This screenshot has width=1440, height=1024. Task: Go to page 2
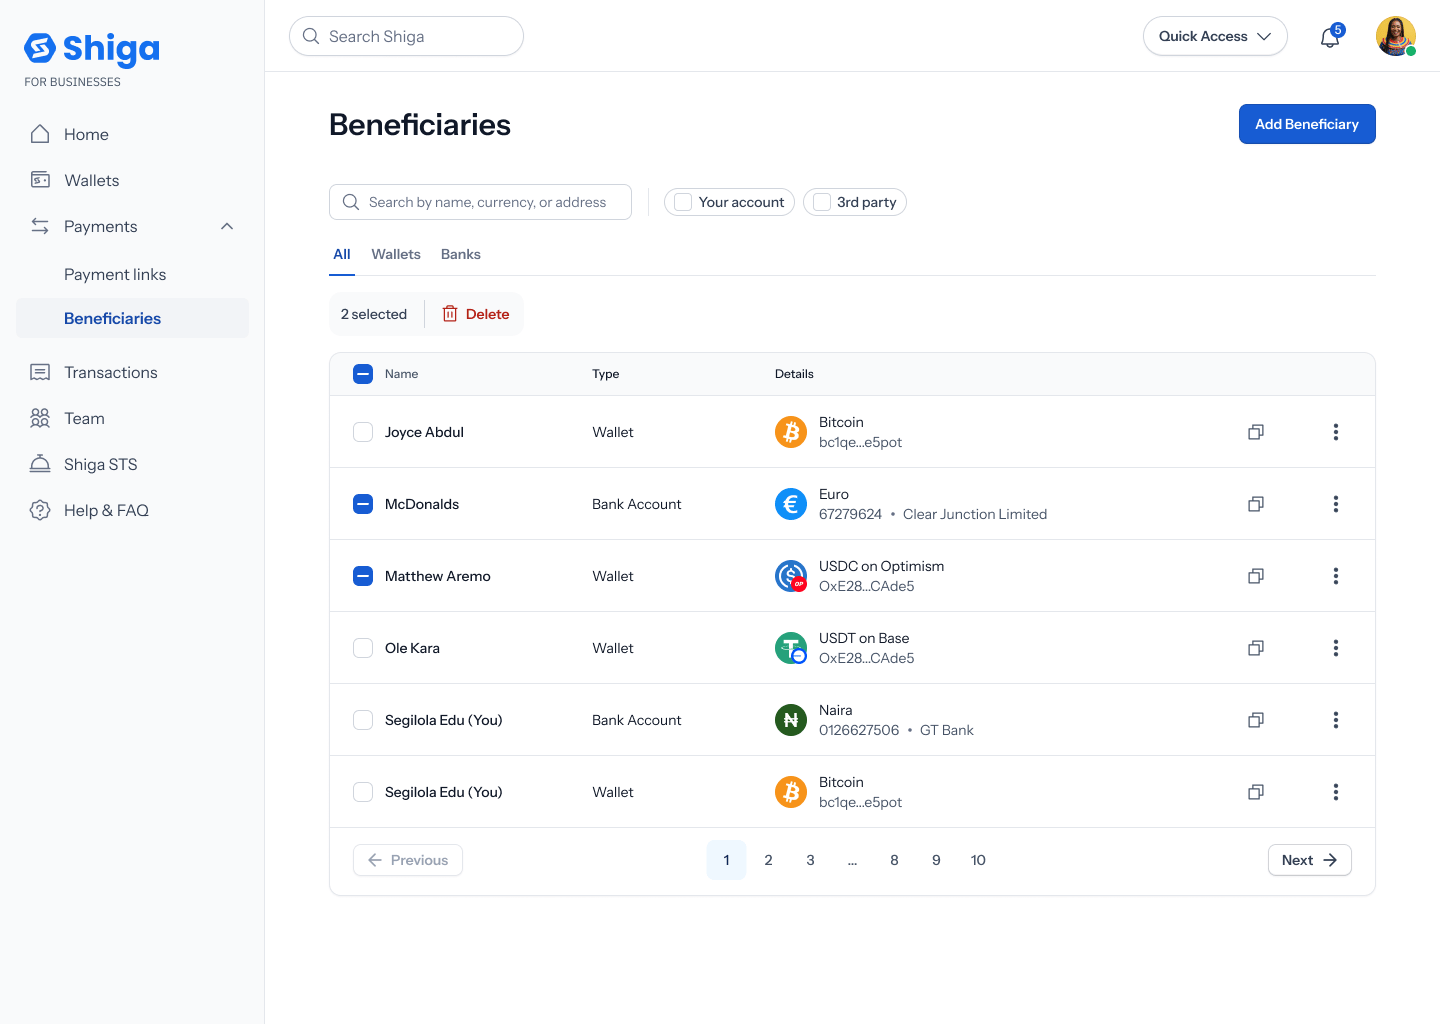pos(768,860)
